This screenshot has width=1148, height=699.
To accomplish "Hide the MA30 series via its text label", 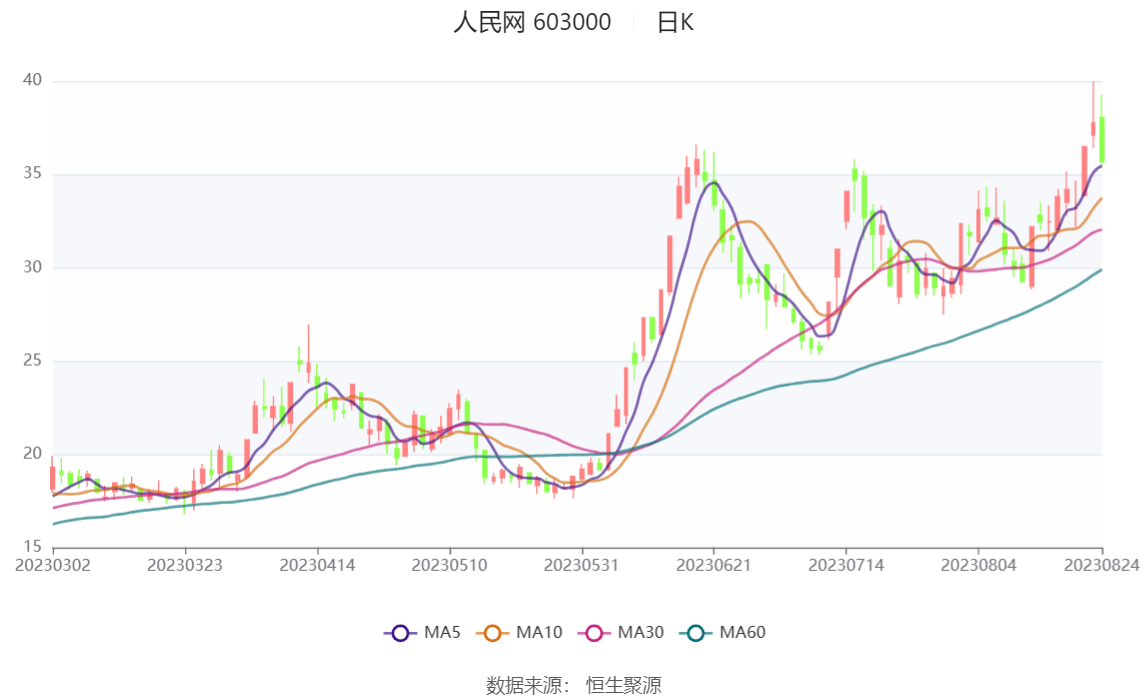I will pos(641,633).
